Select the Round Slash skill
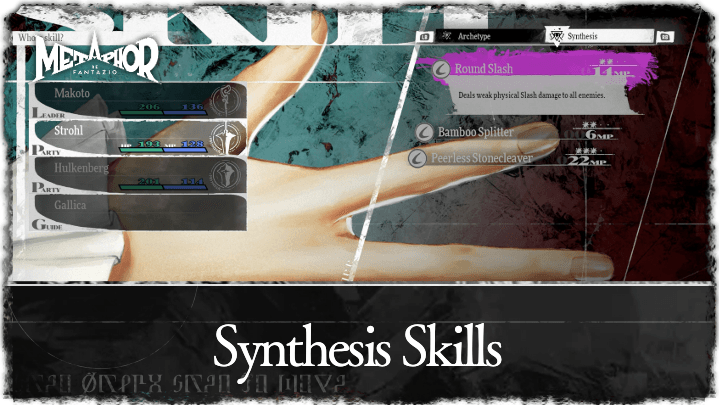The image size is (720, 405). pos(535,69)
